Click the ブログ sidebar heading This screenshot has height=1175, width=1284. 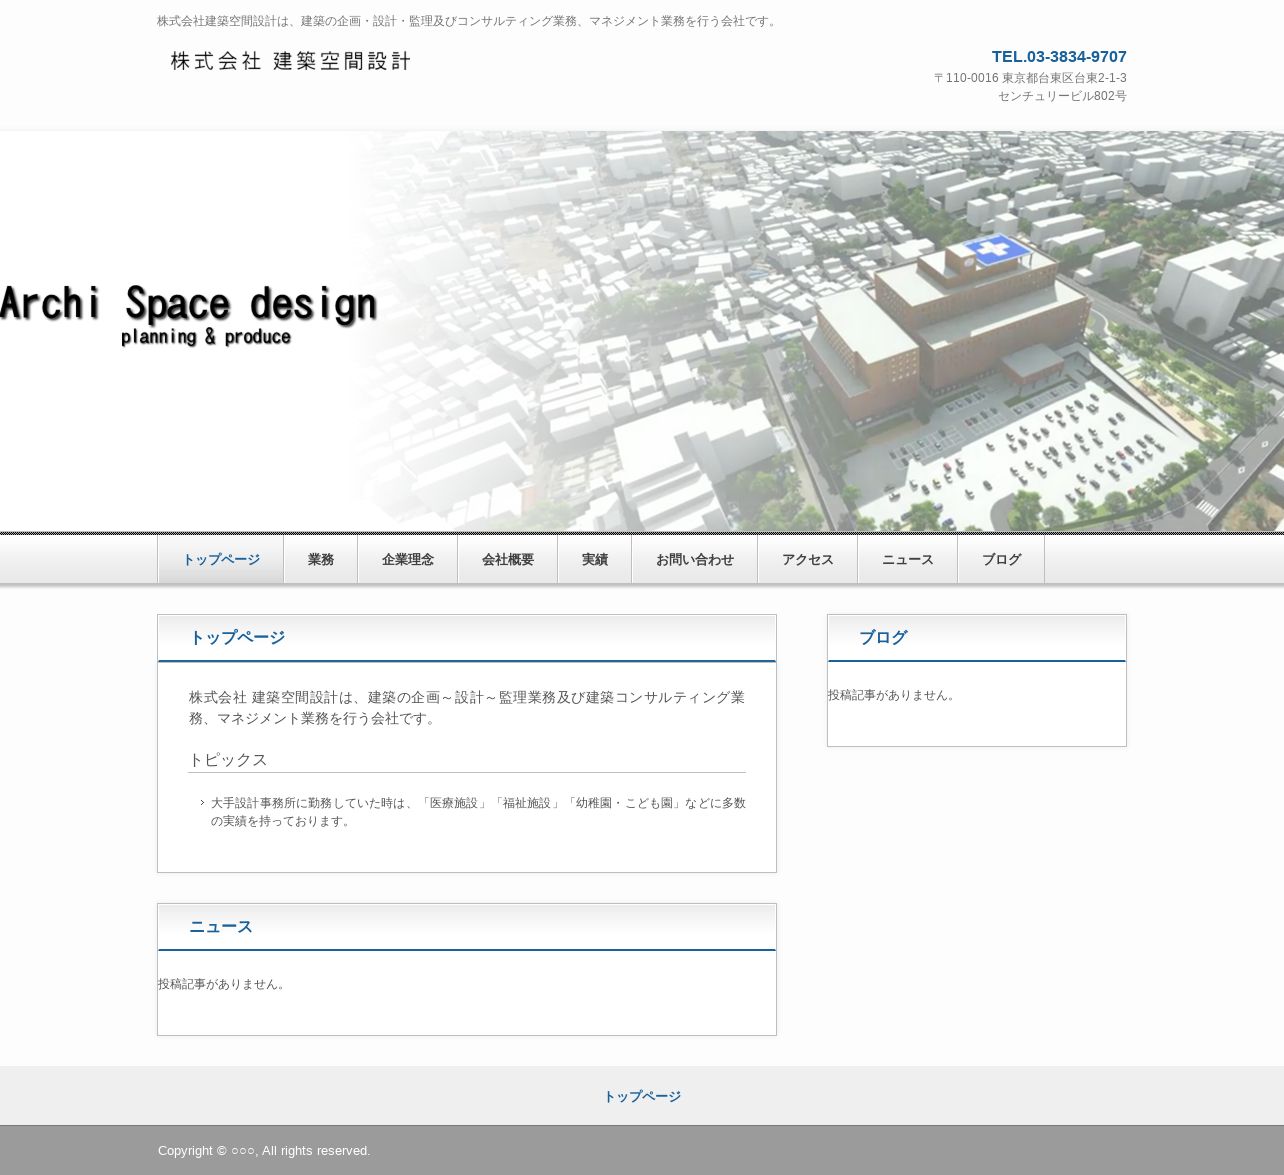tap(883, 638)
